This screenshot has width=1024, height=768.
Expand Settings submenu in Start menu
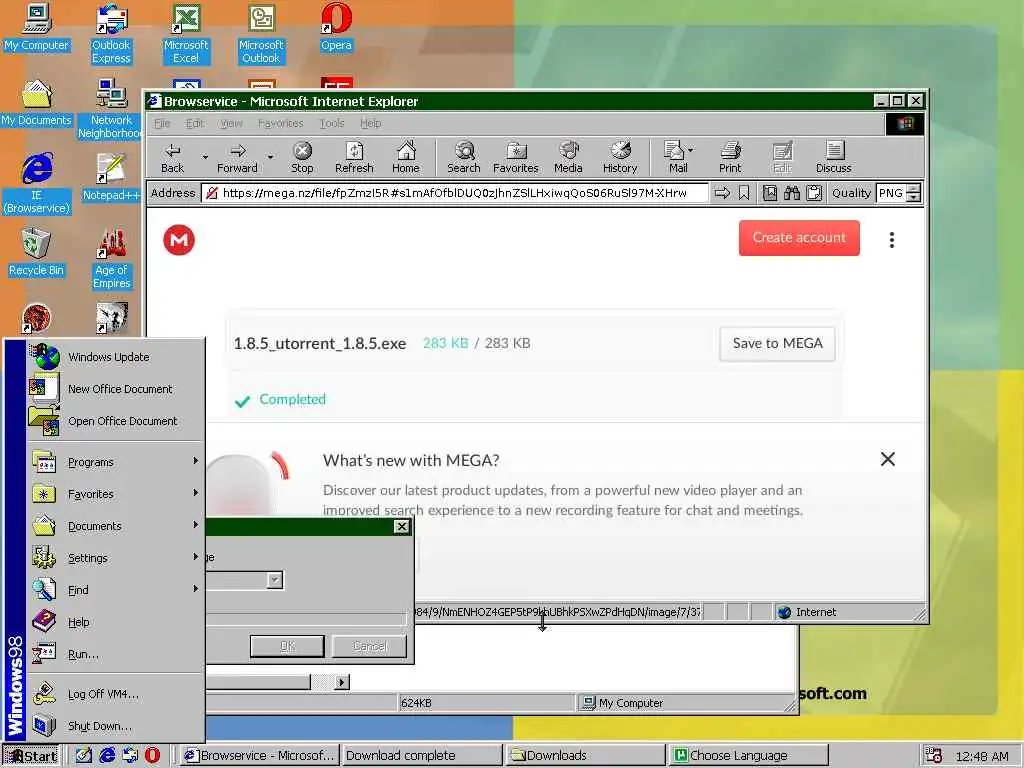click(116, 558)
